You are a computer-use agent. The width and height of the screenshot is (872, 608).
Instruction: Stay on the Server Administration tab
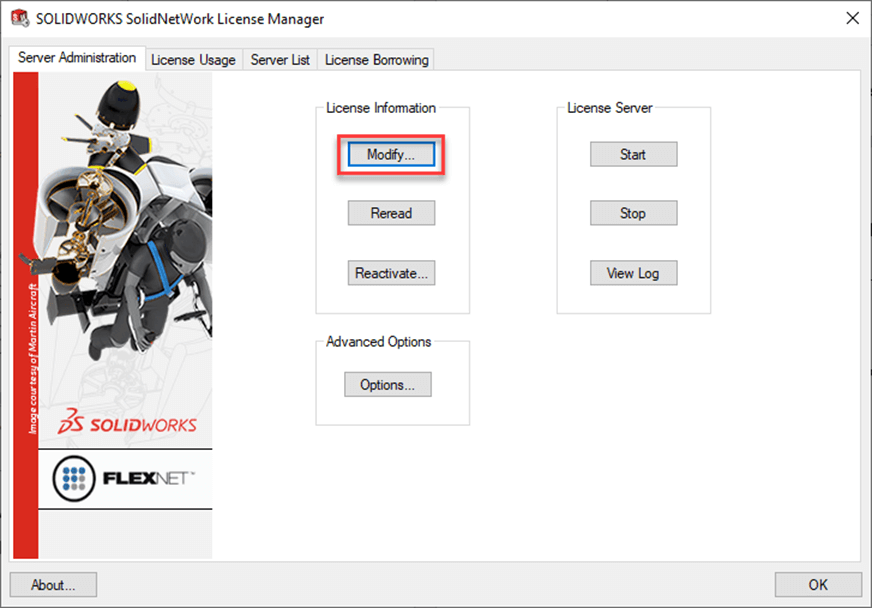point(77,58)
